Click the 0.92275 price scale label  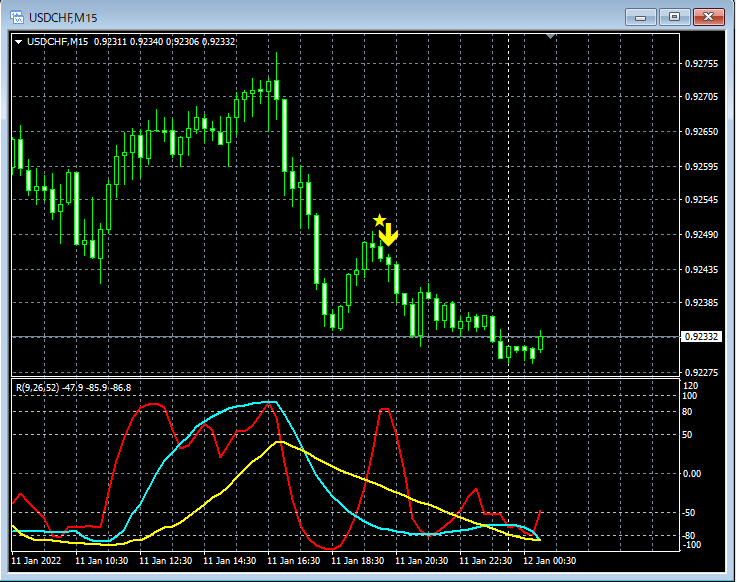[701, 372]
